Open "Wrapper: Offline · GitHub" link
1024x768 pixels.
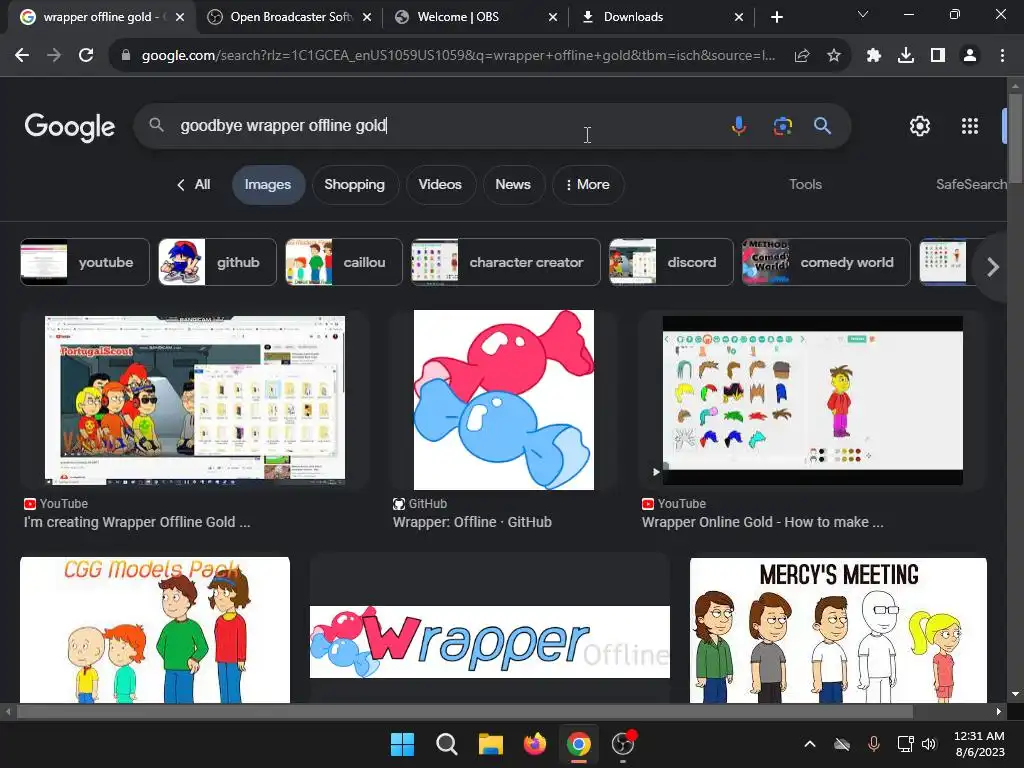(472, 522)
